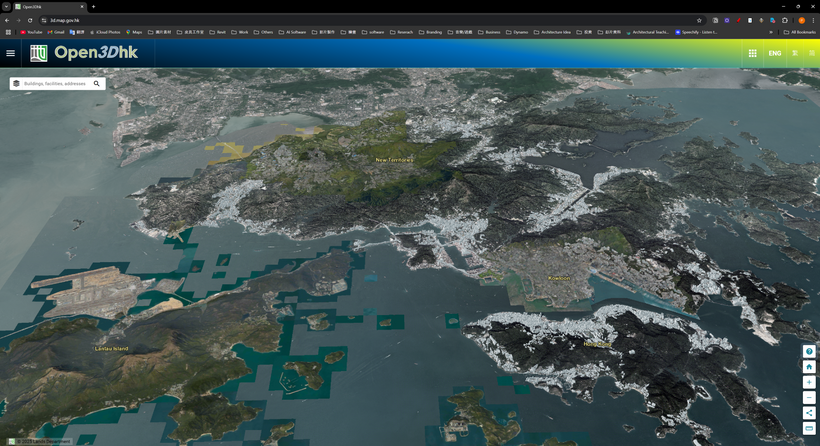Open the apps grid icon in header
Screen dimensions: 820x446
point(752,53)
